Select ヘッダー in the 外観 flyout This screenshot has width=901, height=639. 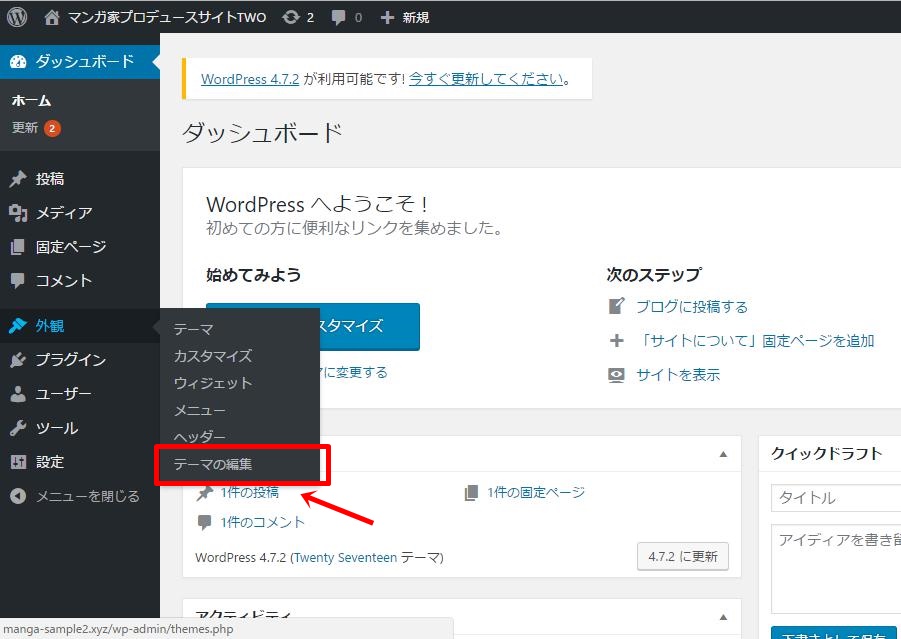(199, 437)
